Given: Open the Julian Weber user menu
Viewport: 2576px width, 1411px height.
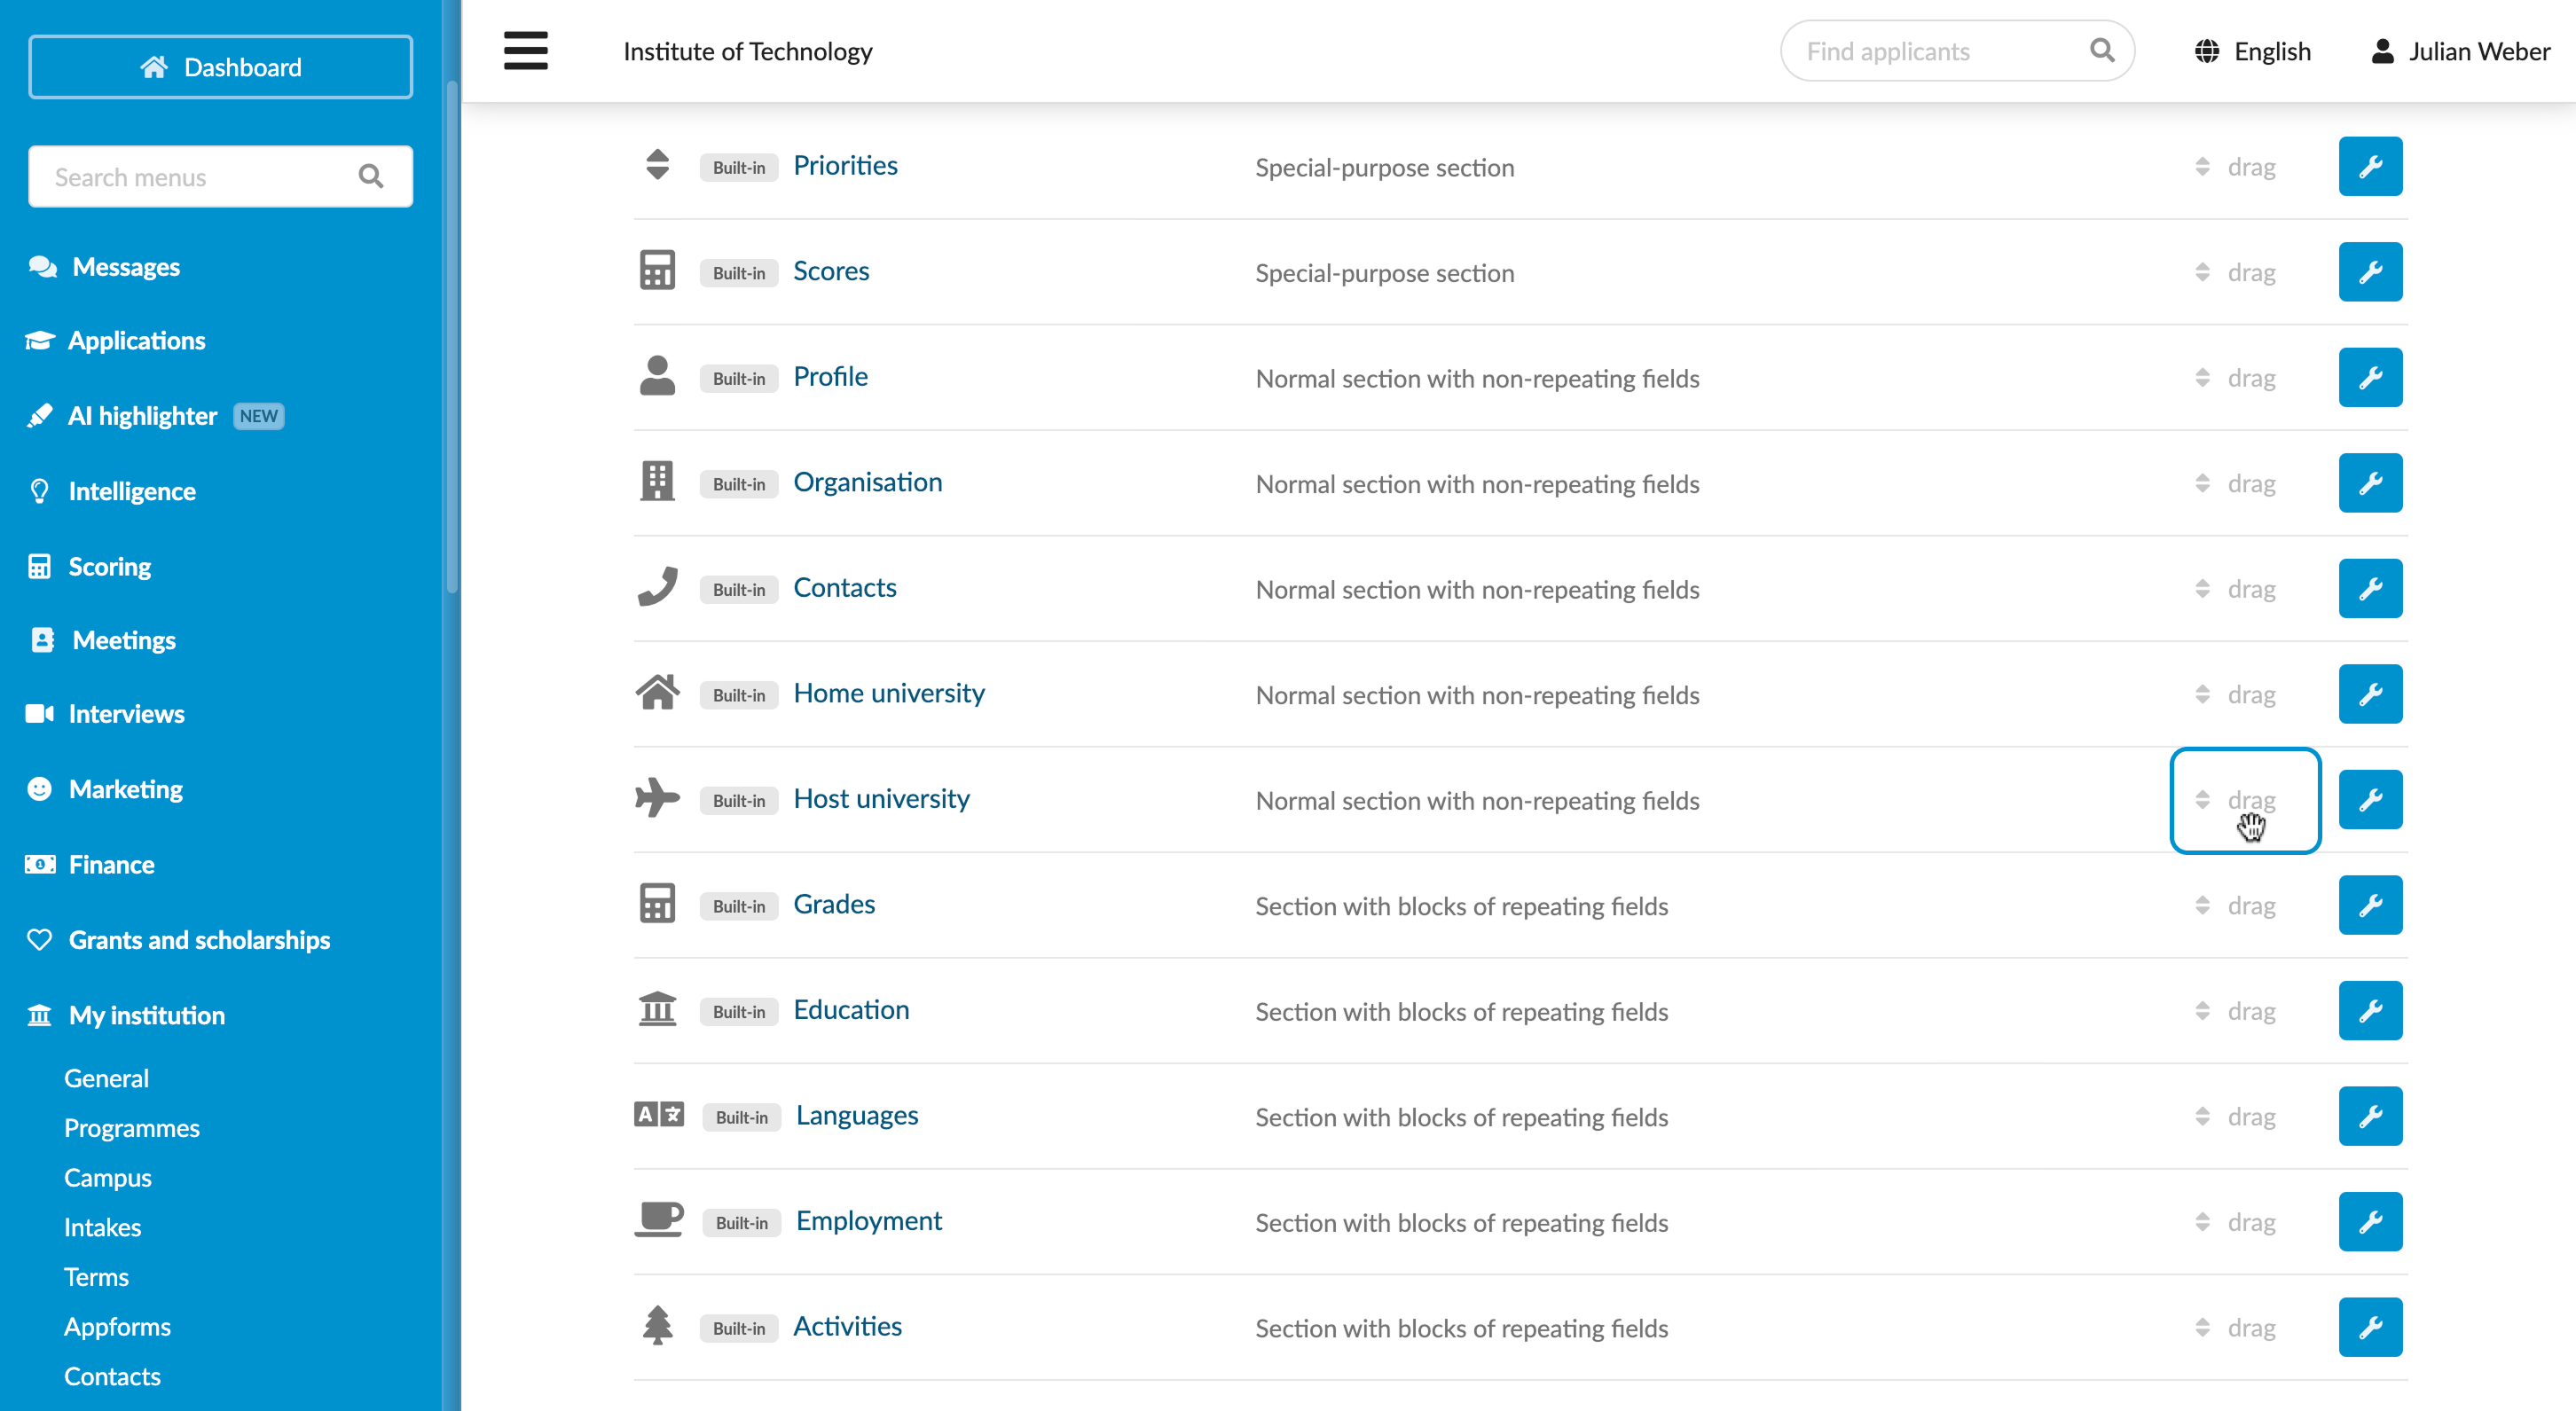Looking at the screenshot, I should [x=2460, y=51].
